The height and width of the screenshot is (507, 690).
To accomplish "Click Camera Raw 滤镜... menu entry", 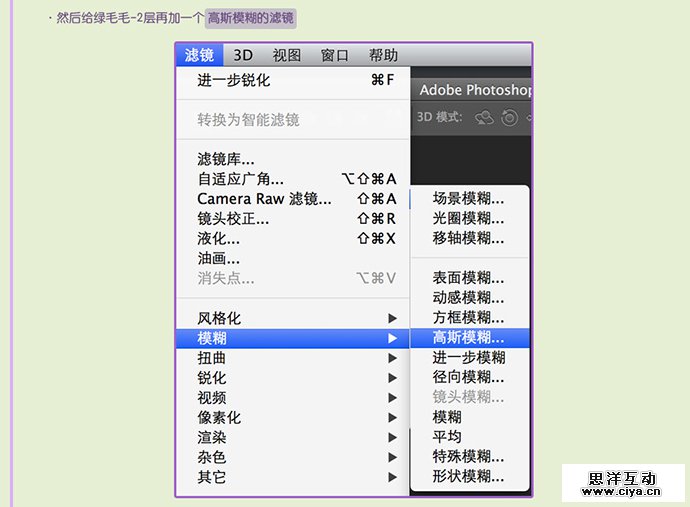I will coord(264,199).
